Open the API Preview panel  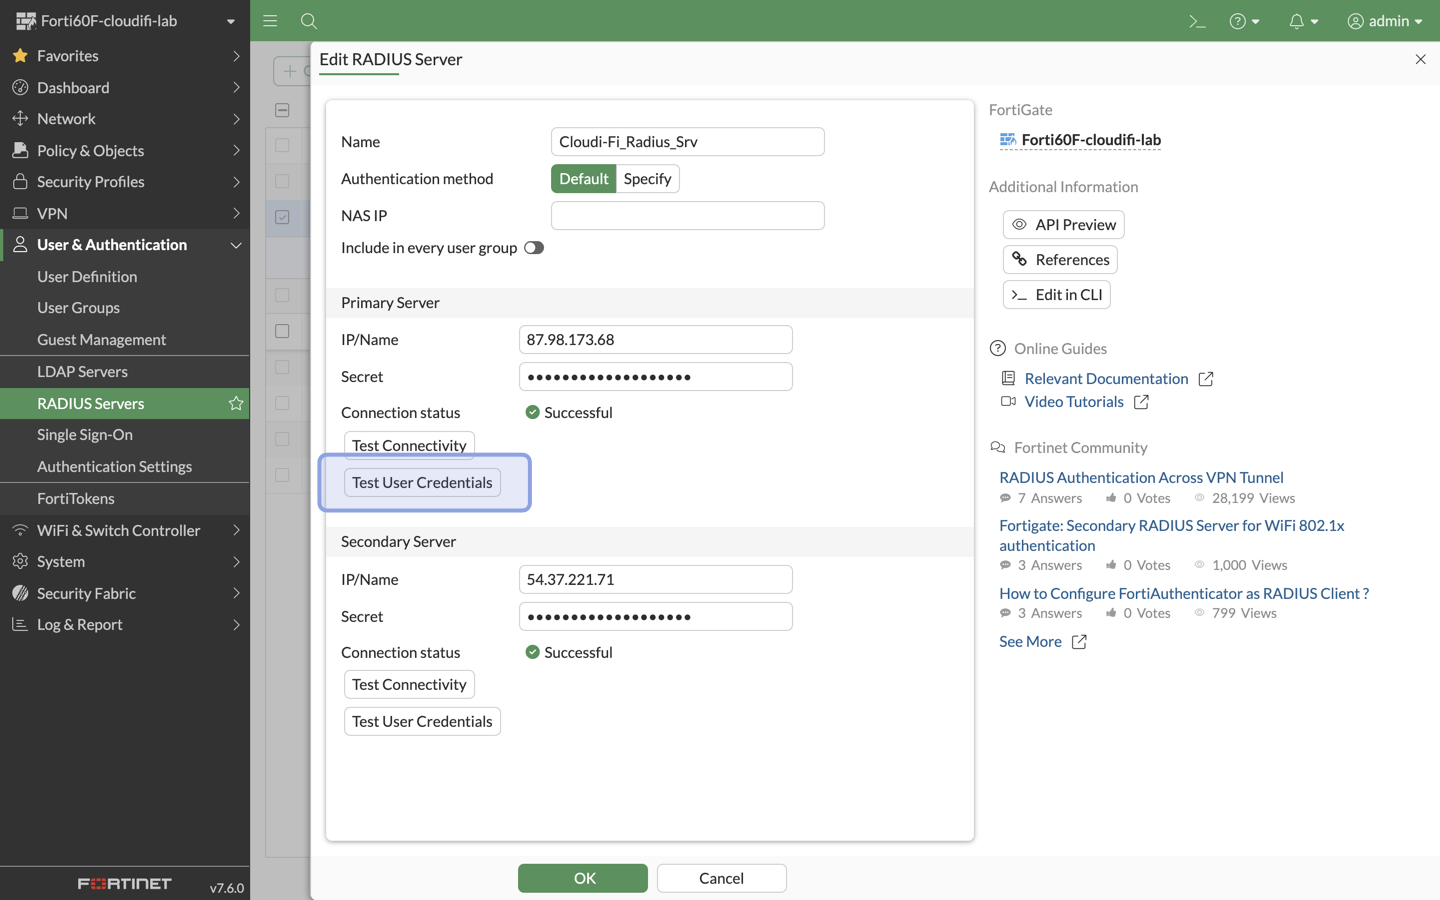click(x=1063, y=224)
